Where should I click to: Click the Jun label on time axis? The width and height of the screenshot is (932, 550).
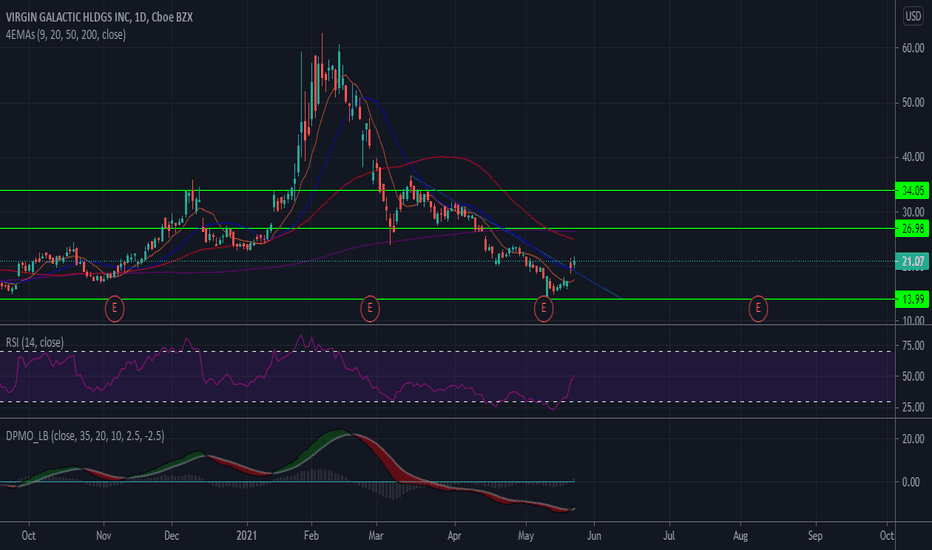pos(594,536)
